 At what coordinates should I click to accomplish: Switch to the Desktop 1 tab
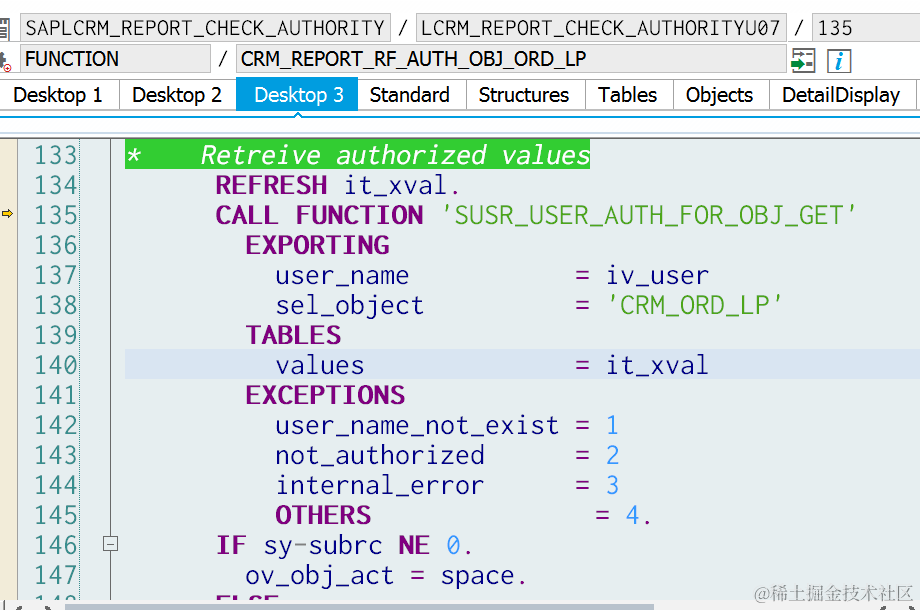point(58,94)
